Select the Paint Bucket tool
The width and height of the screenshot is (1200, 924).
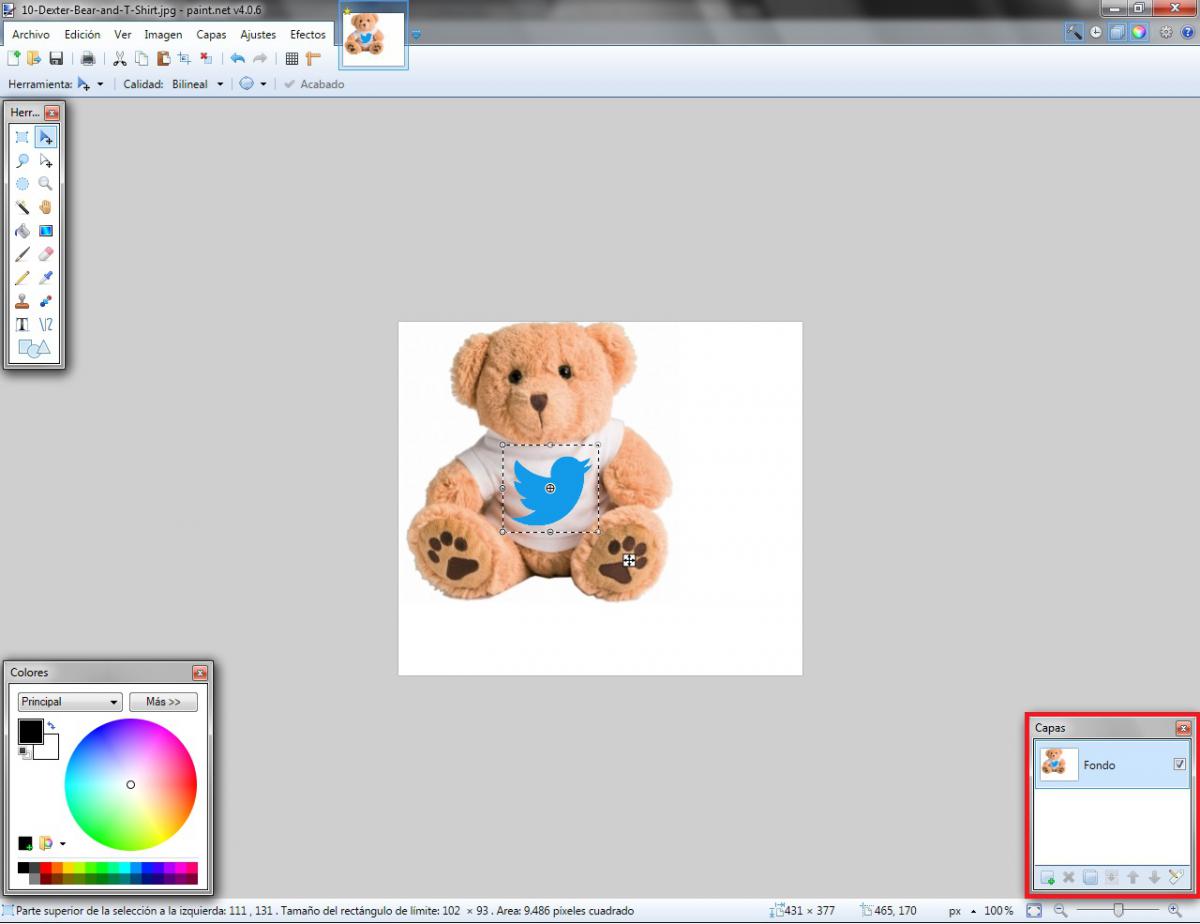click(x=22, y=231)
